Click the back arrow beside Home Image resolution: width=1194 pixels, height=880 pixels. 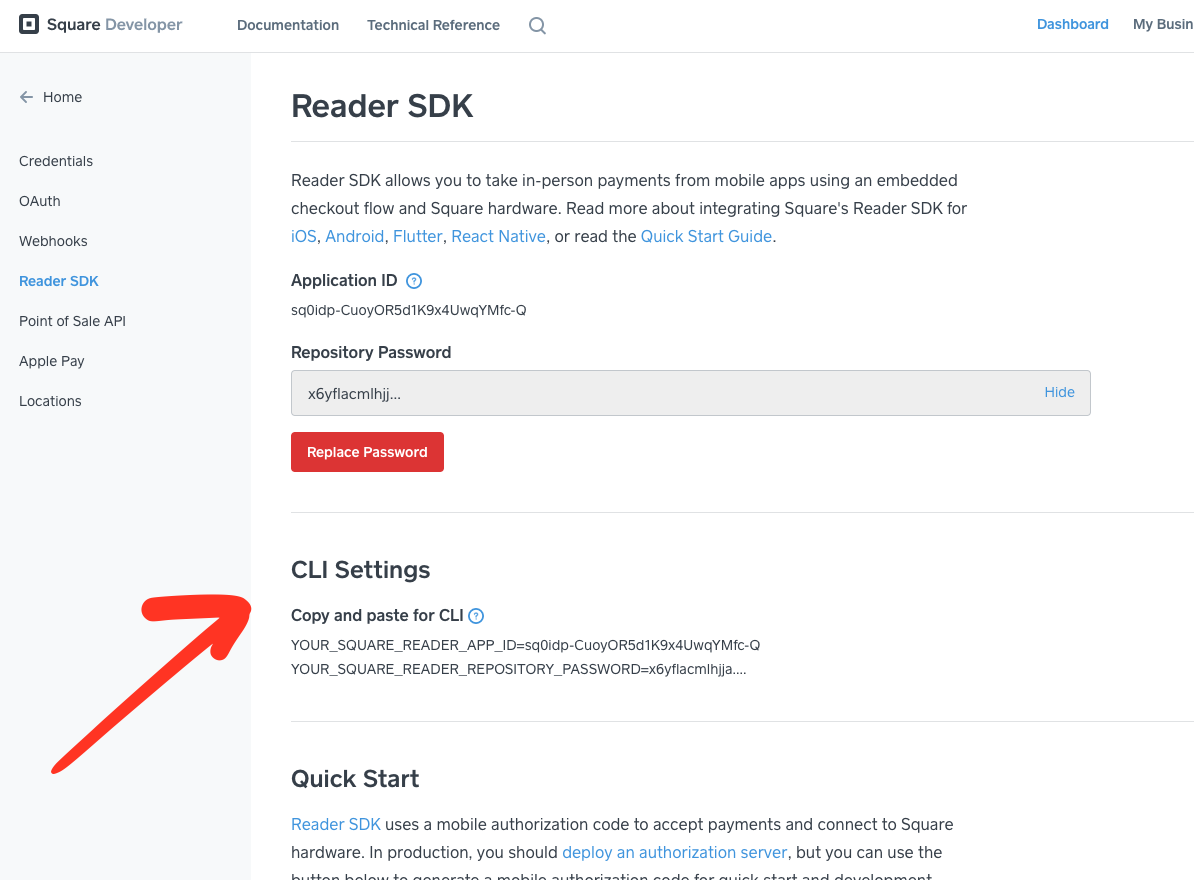click(x=27, y=97)
